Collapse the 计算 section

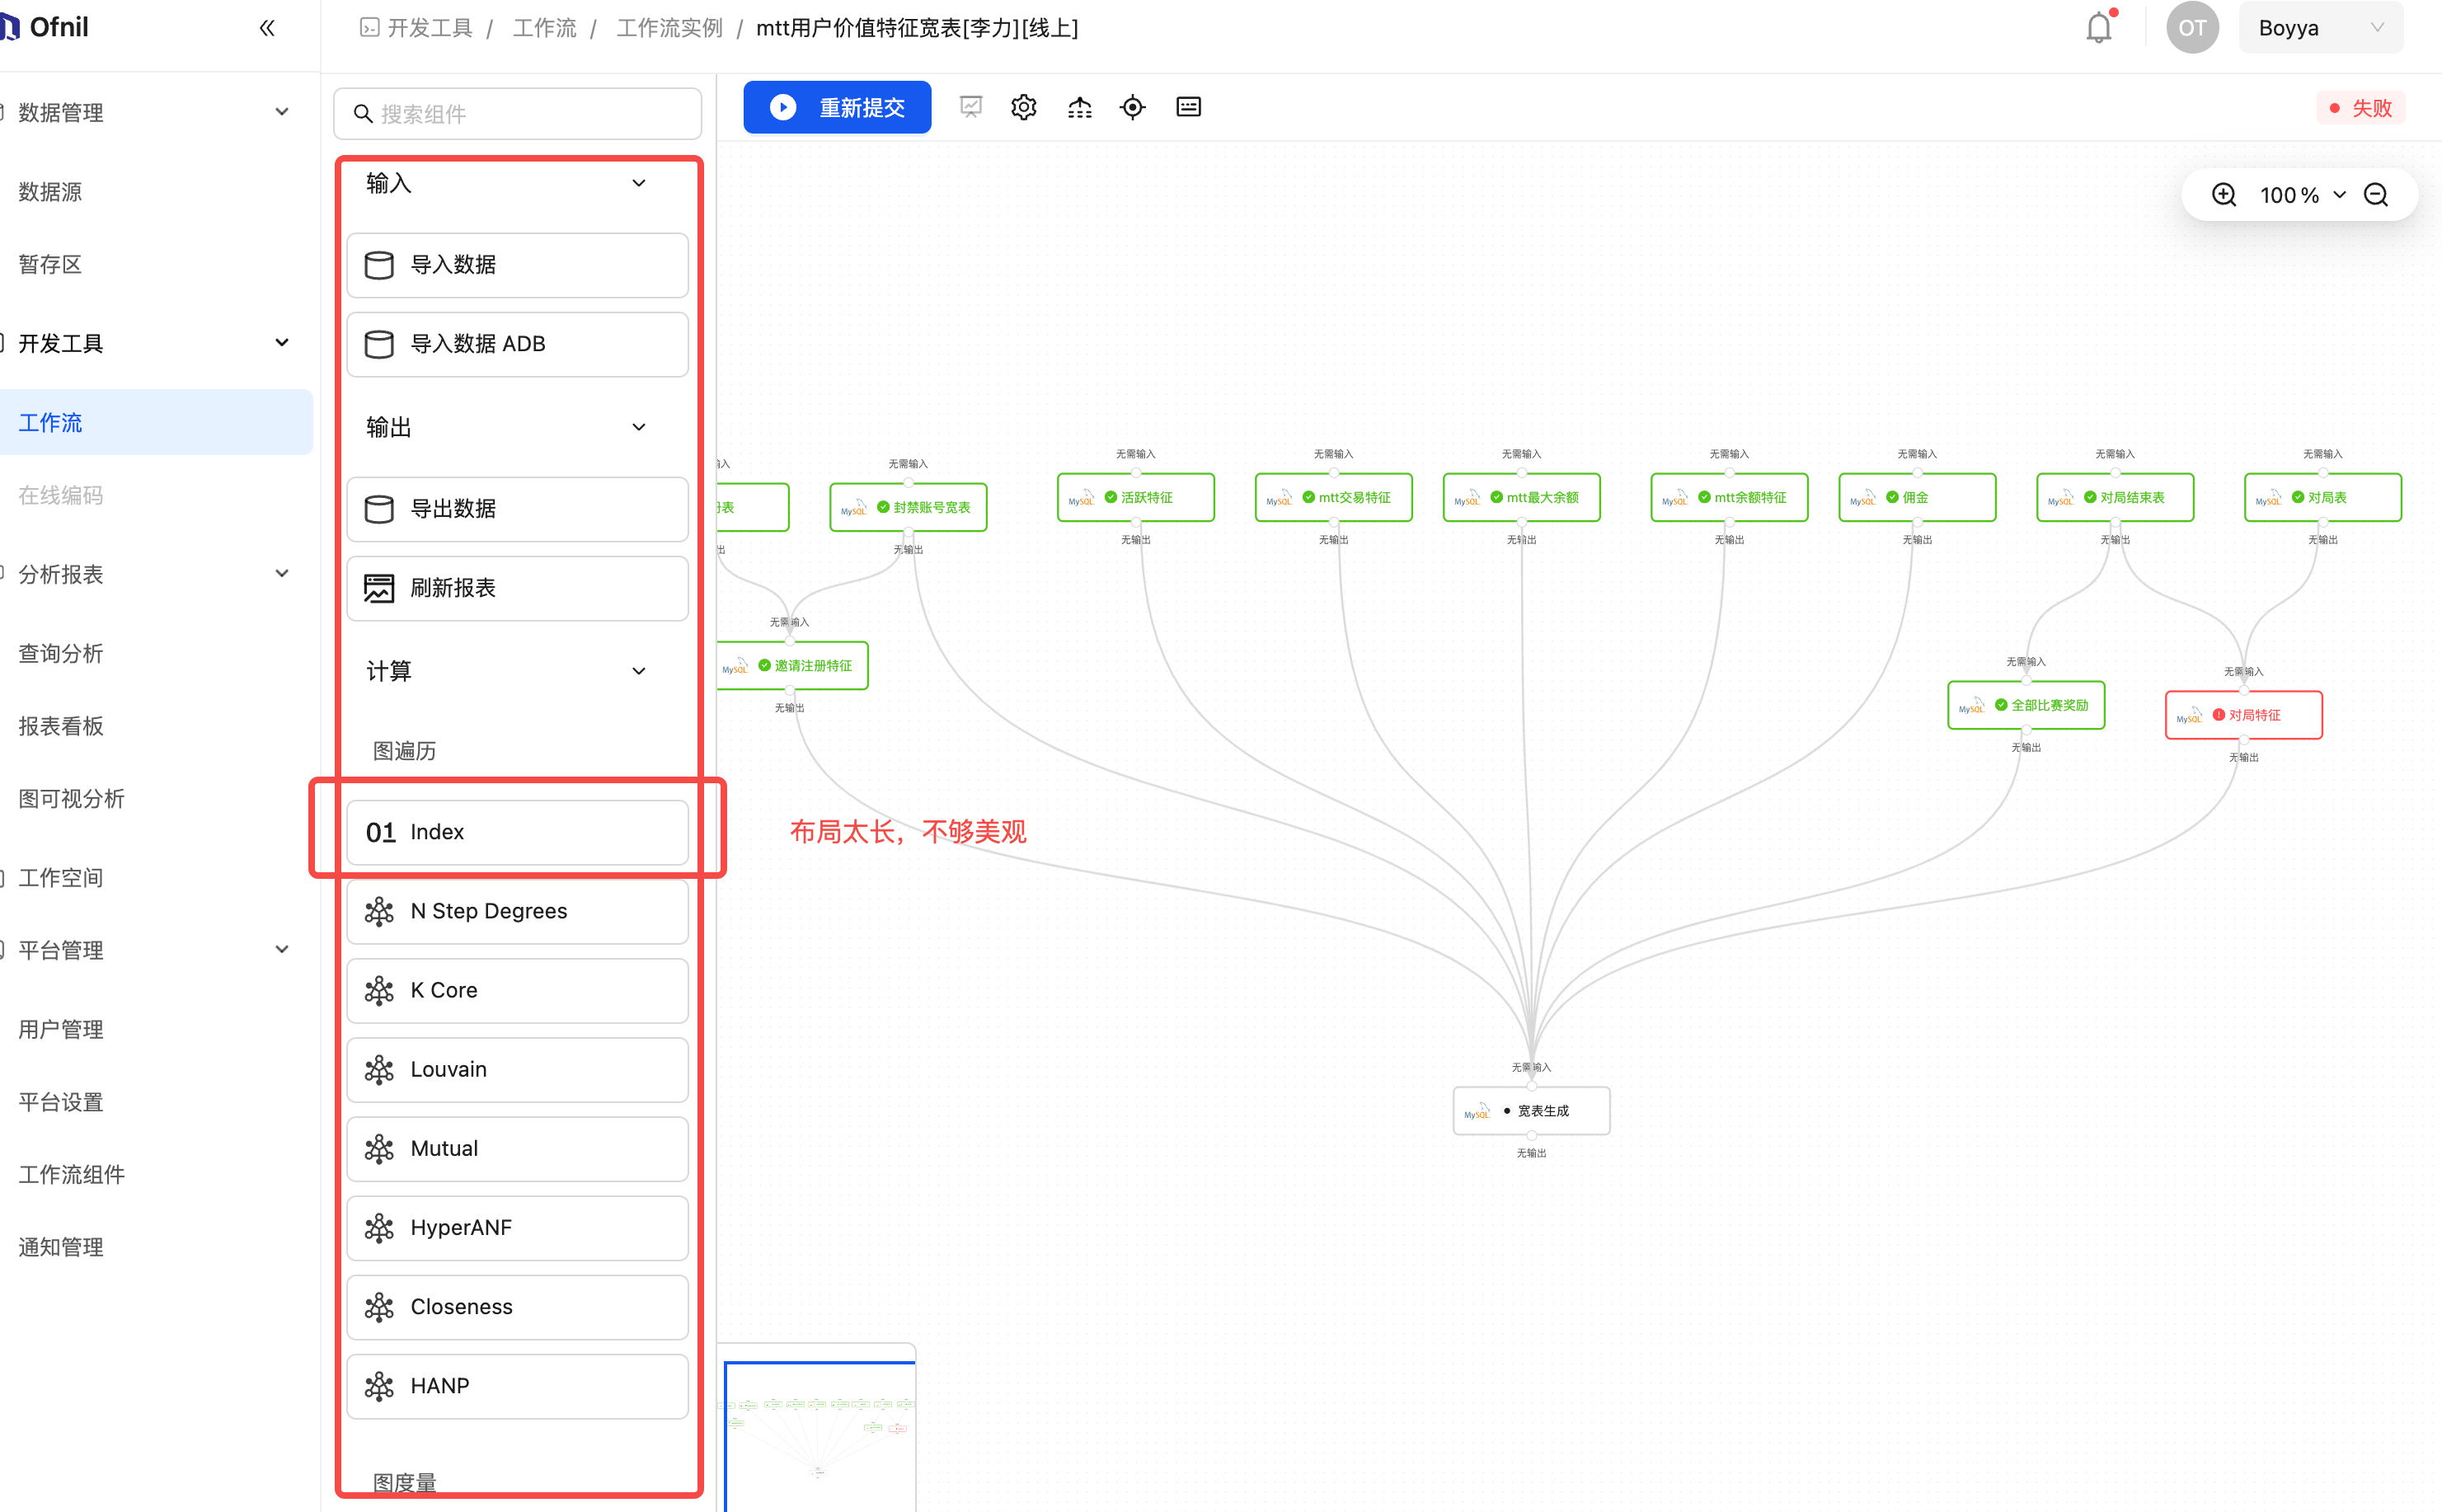(638, 671)
